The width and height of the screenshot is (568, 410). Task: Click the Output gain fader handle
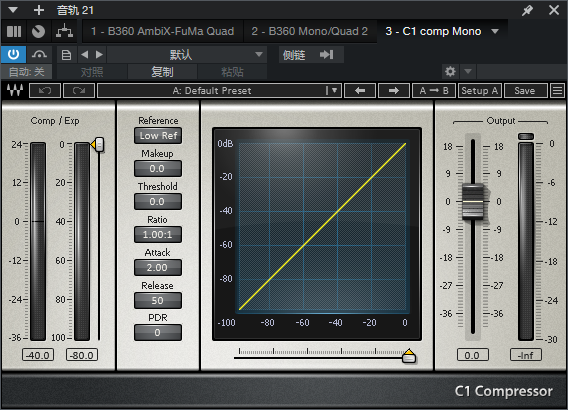tap(473, 201)
